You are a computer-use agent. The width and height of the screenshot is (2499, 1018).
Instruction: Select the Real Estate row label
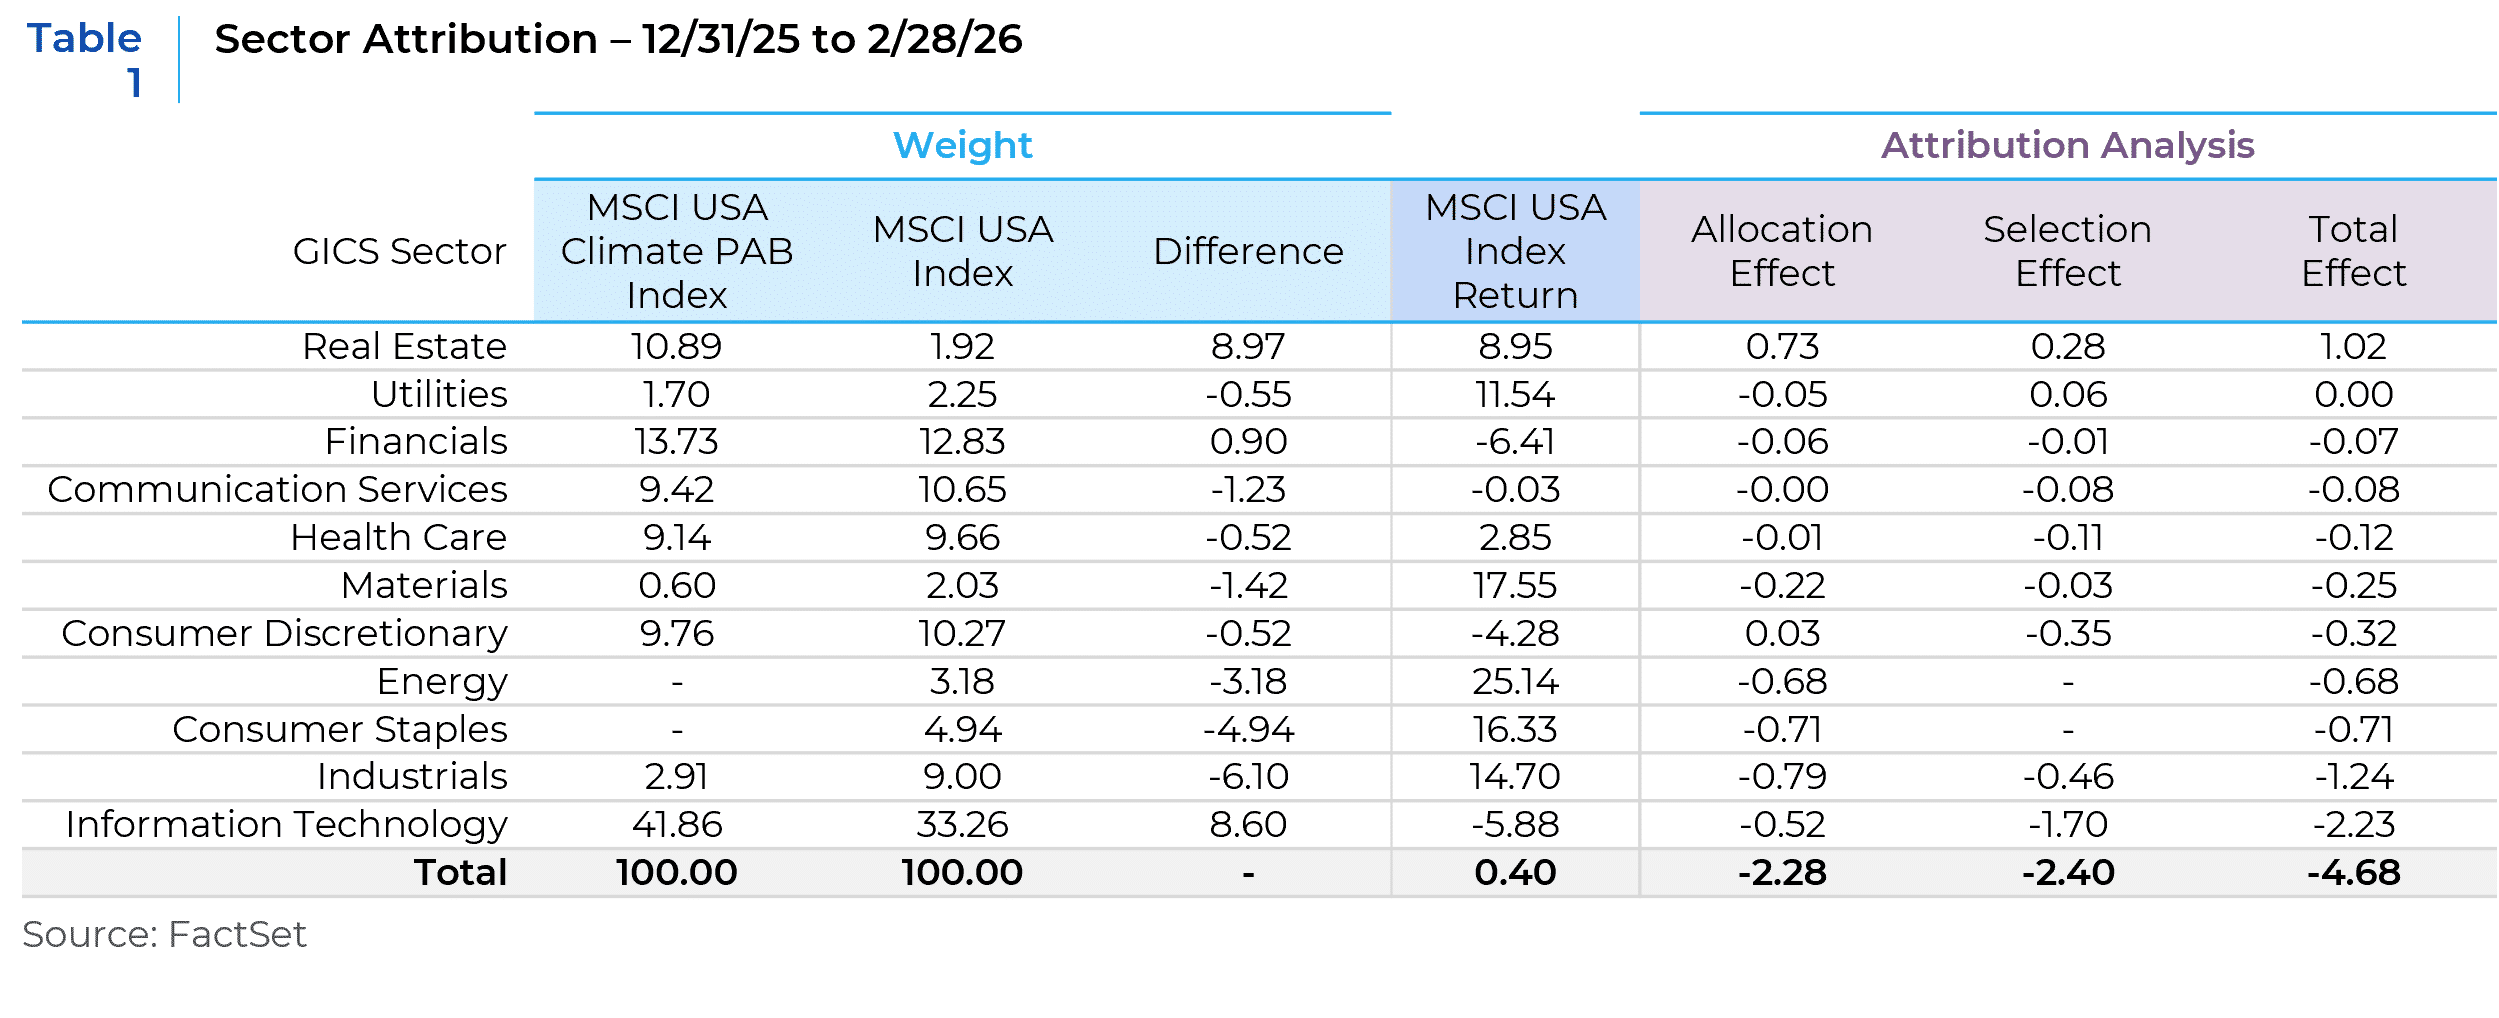click(404, 347)
